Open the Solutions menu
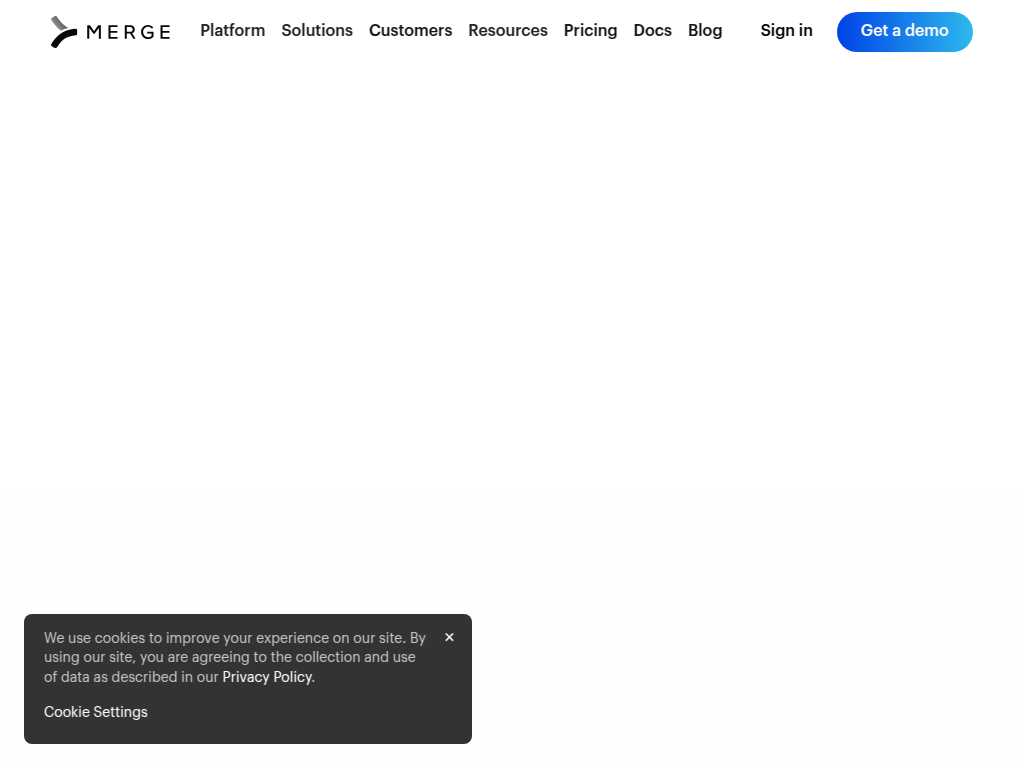The height and width of the screenshot is (768, 1024). pyautogui.click(x=317, y=31)
